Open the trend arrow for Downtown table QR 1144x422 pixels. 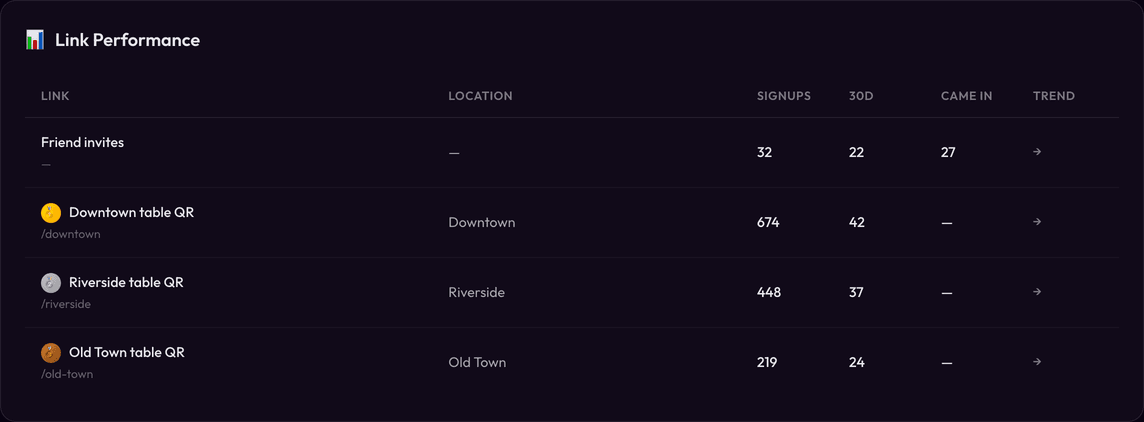1037,222
